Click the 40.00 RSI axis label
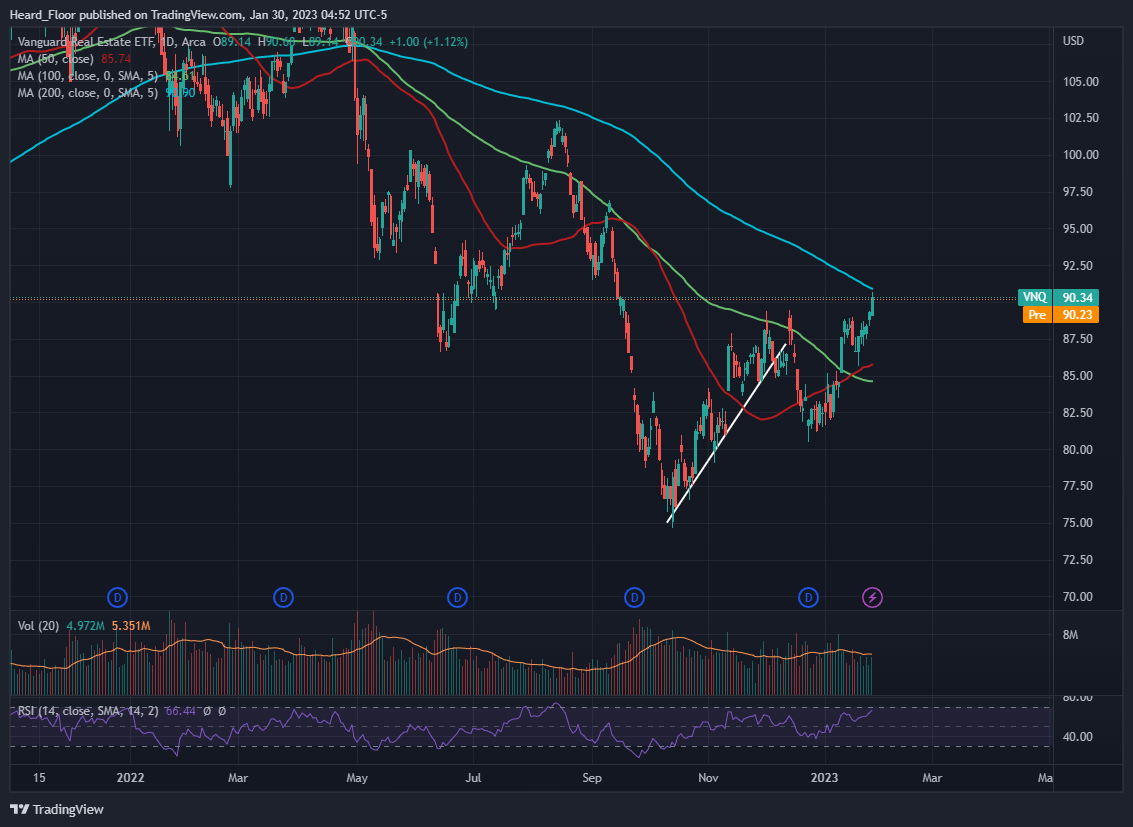Image resolution: width=1133 pixels, height=827 pixels. click(1078, 737)
